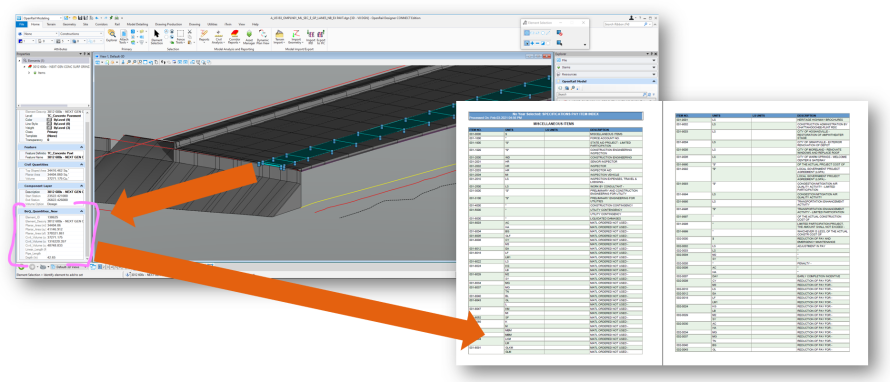Expand the Resources section in Explorer

606,74
